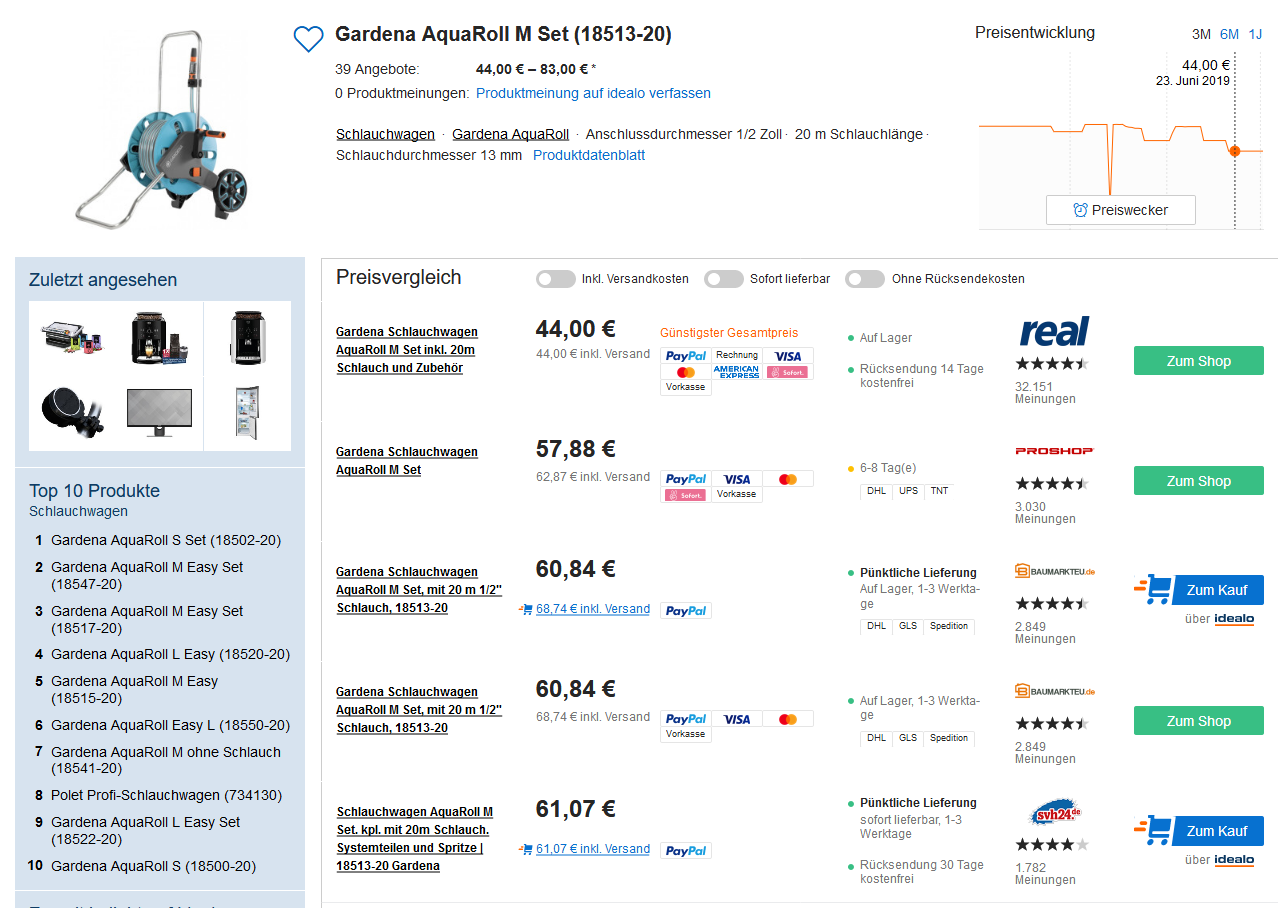Switch on Ohne Rücksendekosten filter
This screenshot has height=908, width=1278.
[x=865, y=279]
